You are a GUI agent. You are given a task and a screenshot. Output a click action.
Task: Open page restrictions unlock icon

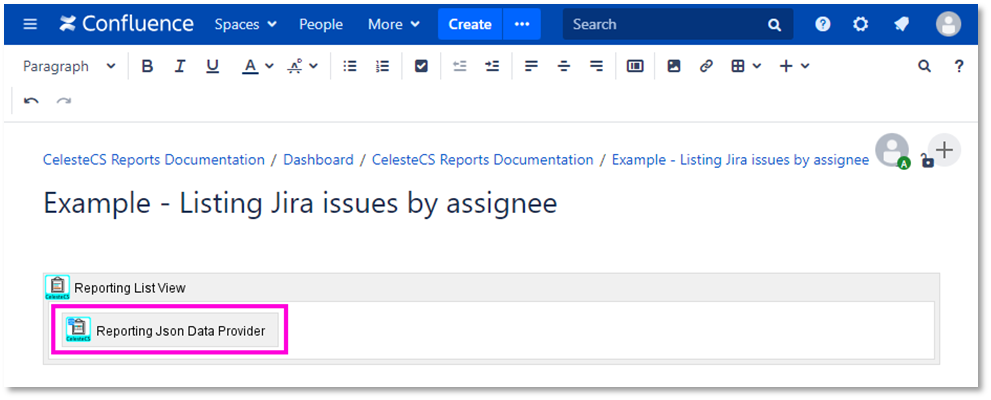coord(927,161)
